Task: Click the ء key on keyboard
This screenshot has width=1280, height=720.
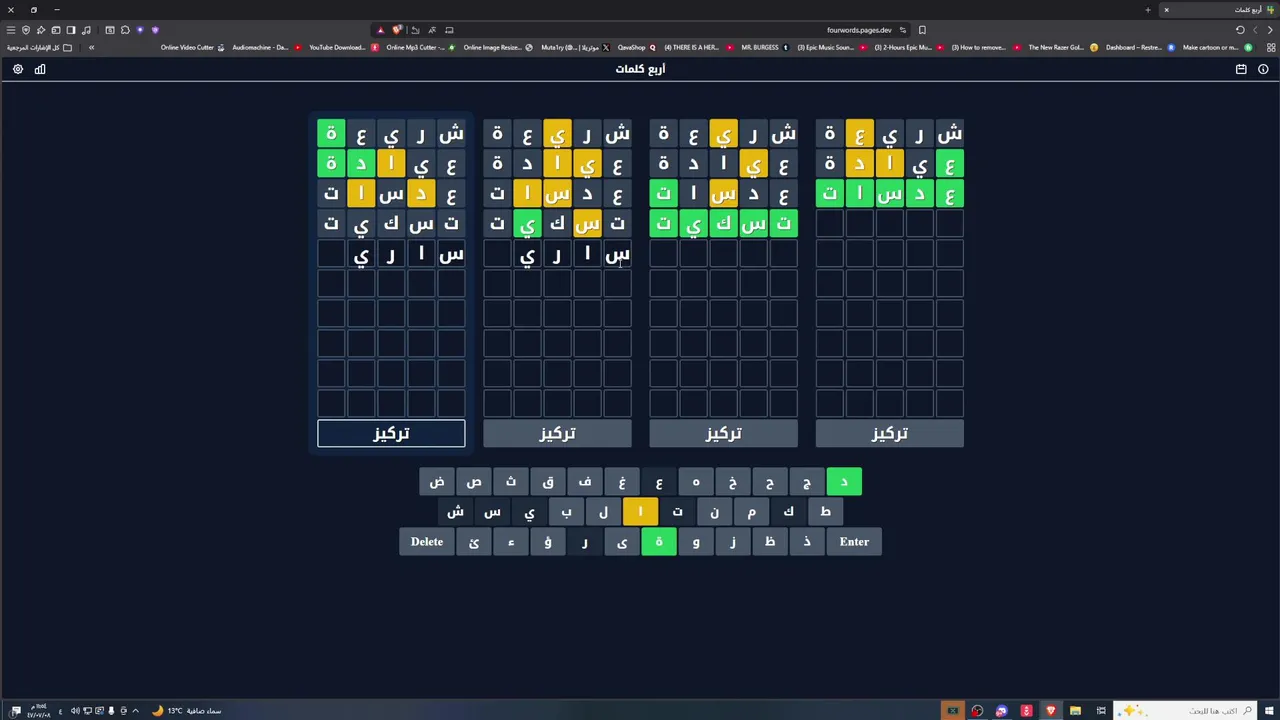Action: (x=511, y=542)
